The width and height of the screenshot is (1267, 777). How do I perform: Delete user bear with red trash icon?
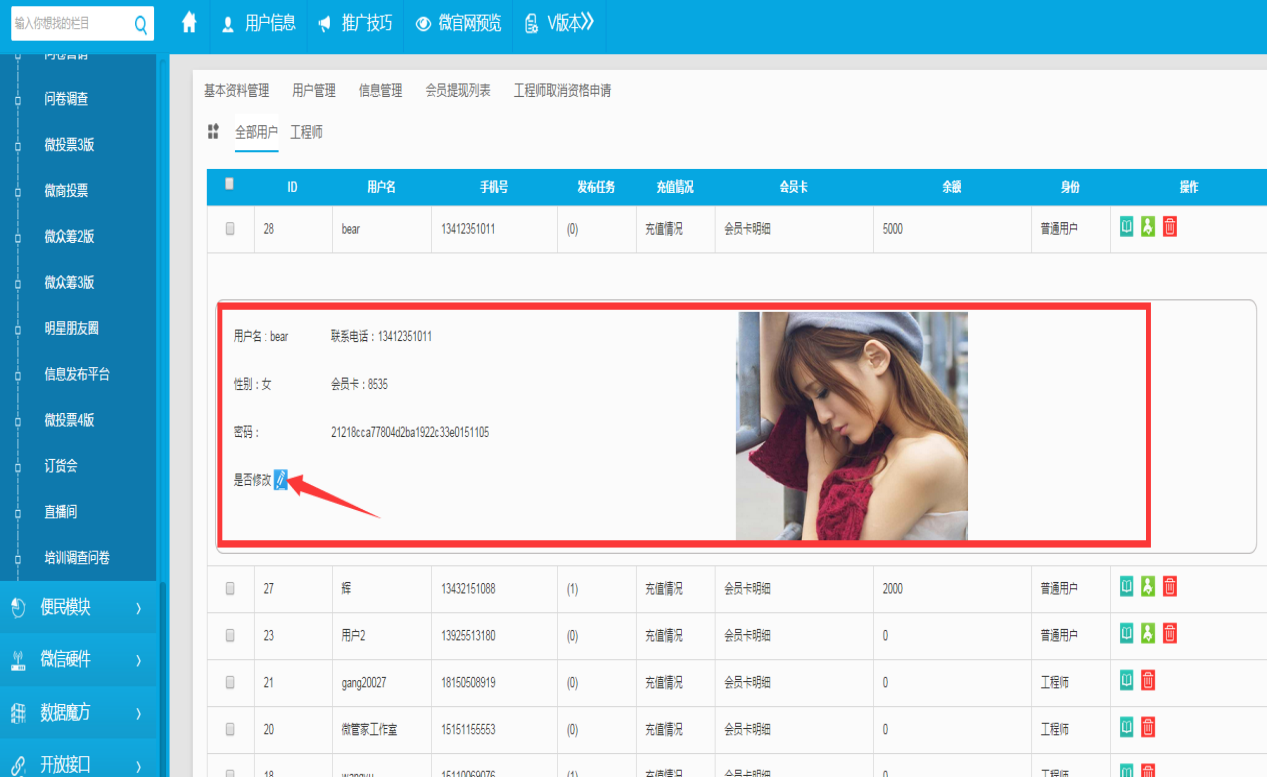point(1169,227)
